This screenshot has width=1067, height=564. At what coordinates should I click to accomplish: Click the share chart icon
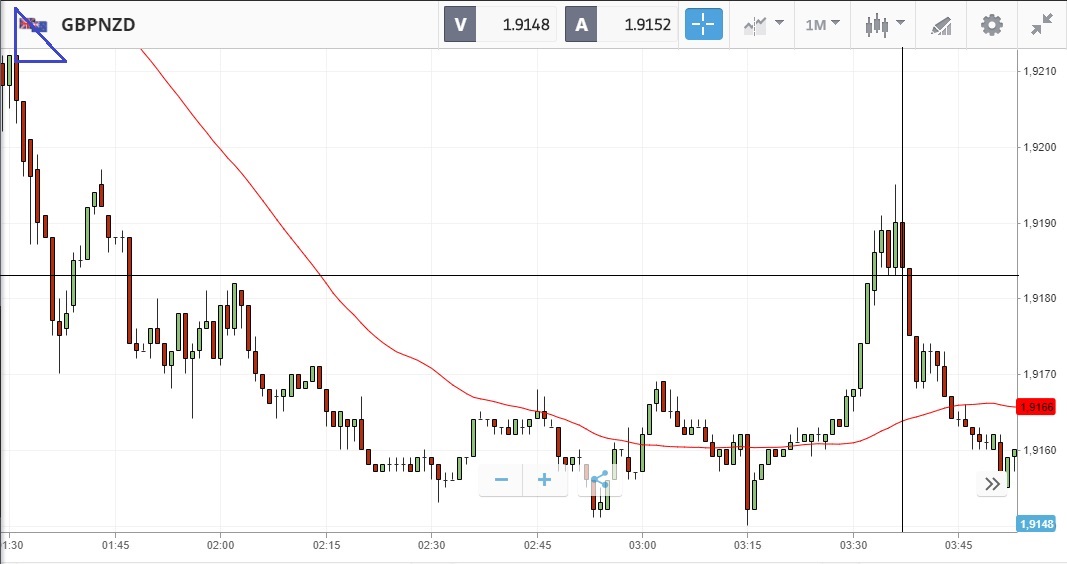click(x=600, y=481)
